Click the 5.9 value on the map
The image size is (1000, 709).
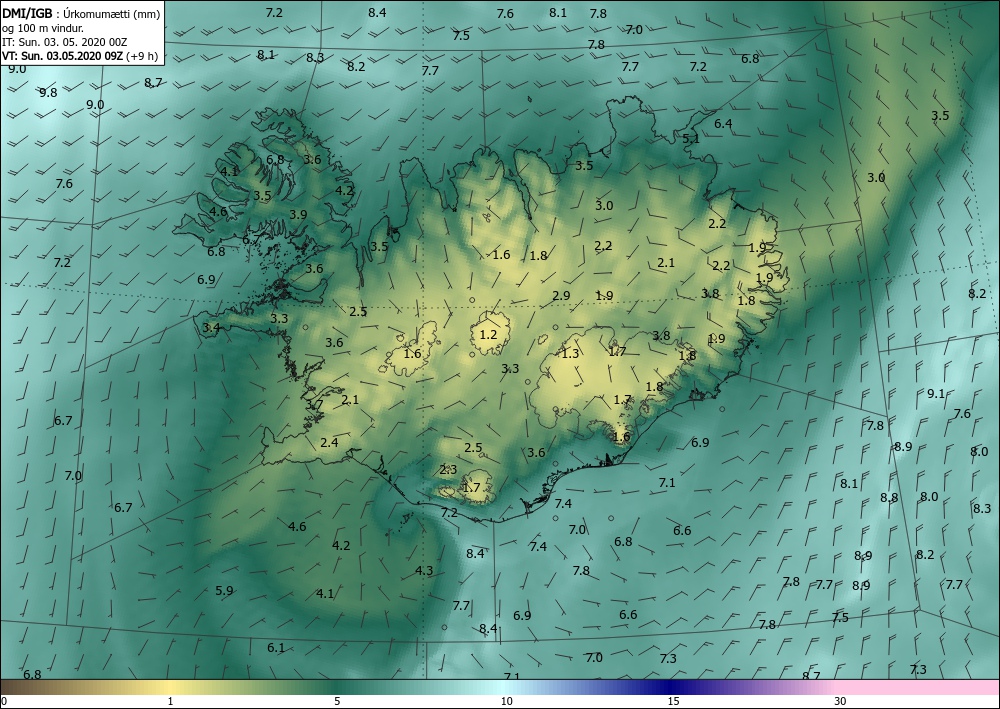pyautogui.click(x=224, y=591)
